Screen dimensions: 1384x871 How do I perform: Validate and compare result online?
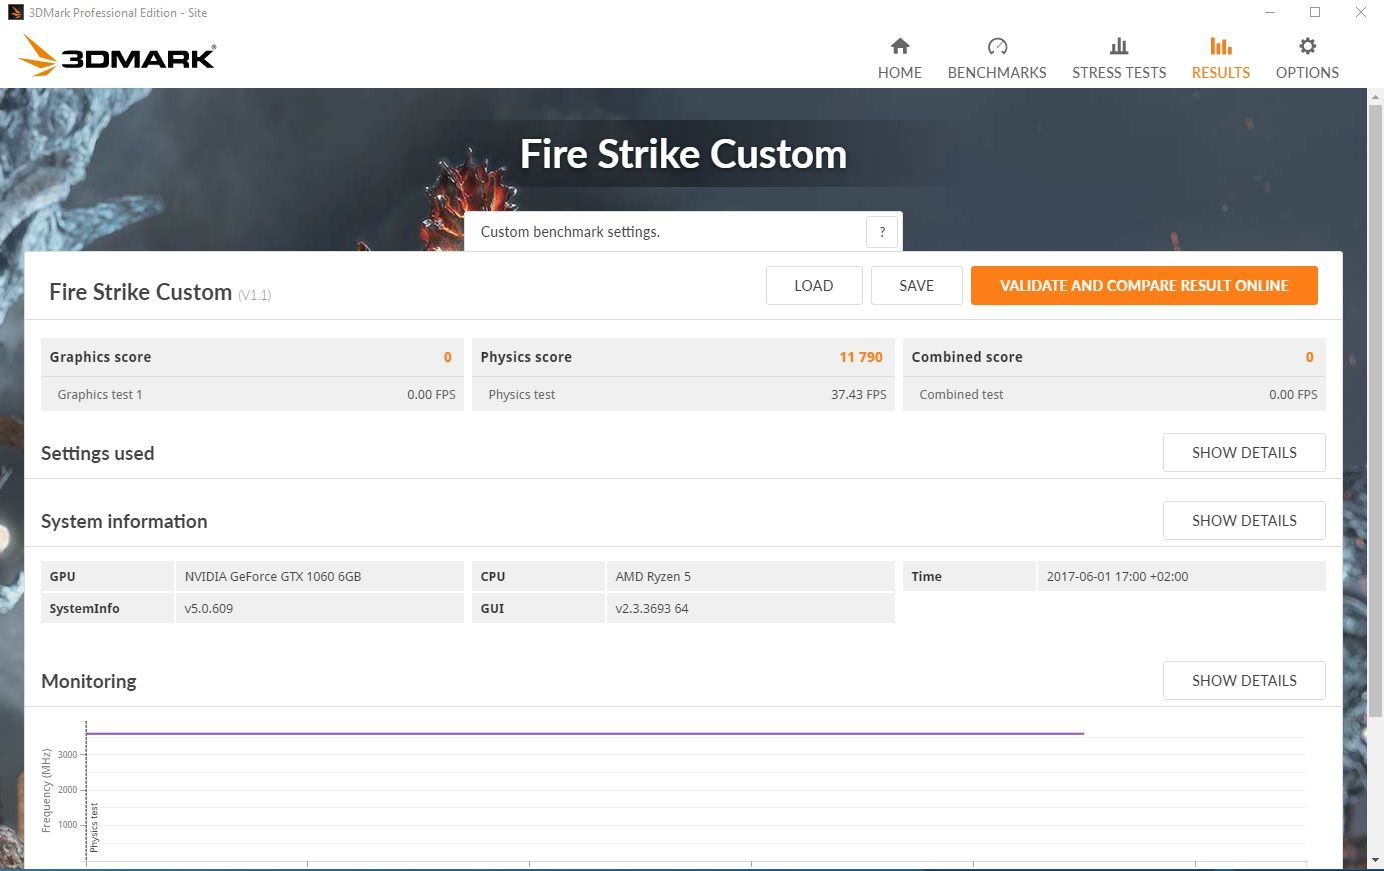1144,286
